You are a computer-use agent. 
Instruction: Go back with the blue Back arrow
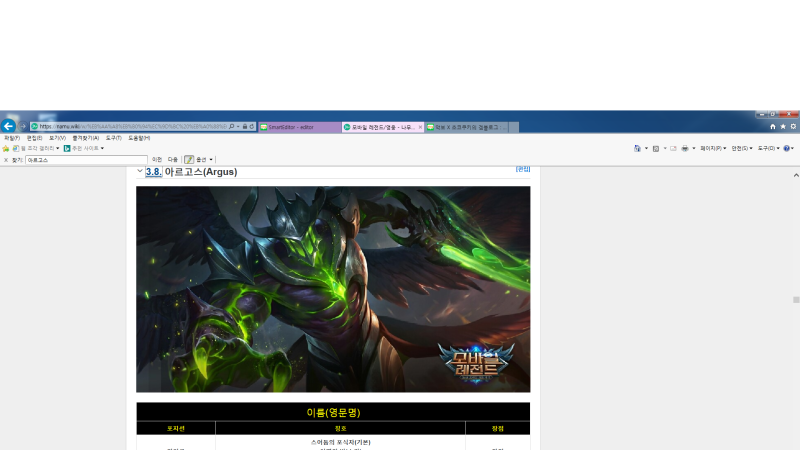(x=8, y=126)
